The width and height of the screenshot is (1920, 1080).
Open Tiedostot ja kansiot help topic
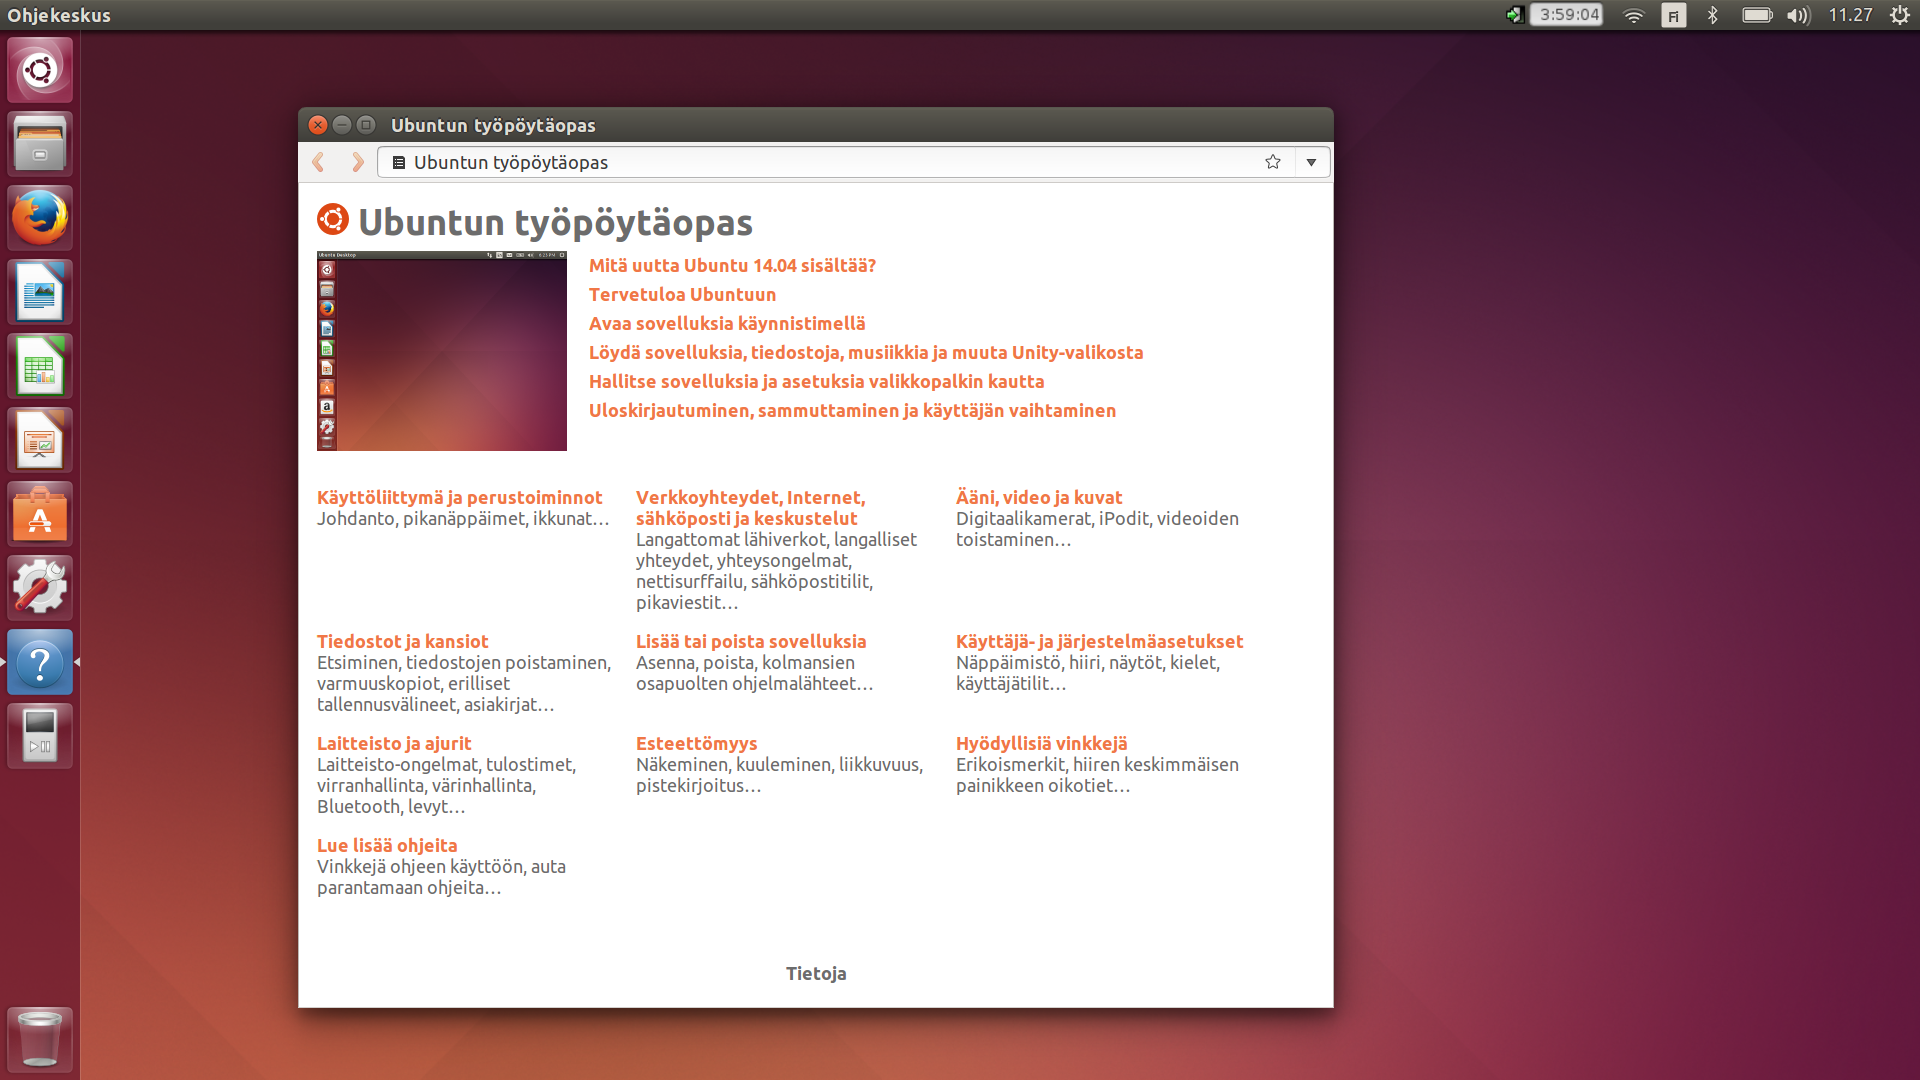[x=402, y=641]
